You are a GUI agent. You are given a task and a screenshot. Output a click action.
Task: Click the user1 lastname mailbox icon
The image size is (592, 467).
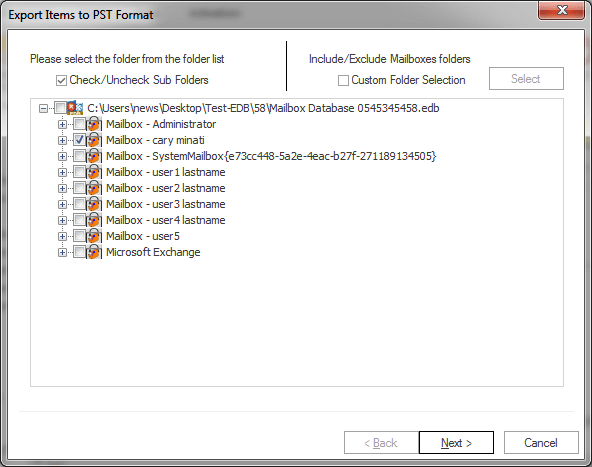pos(94,172)
